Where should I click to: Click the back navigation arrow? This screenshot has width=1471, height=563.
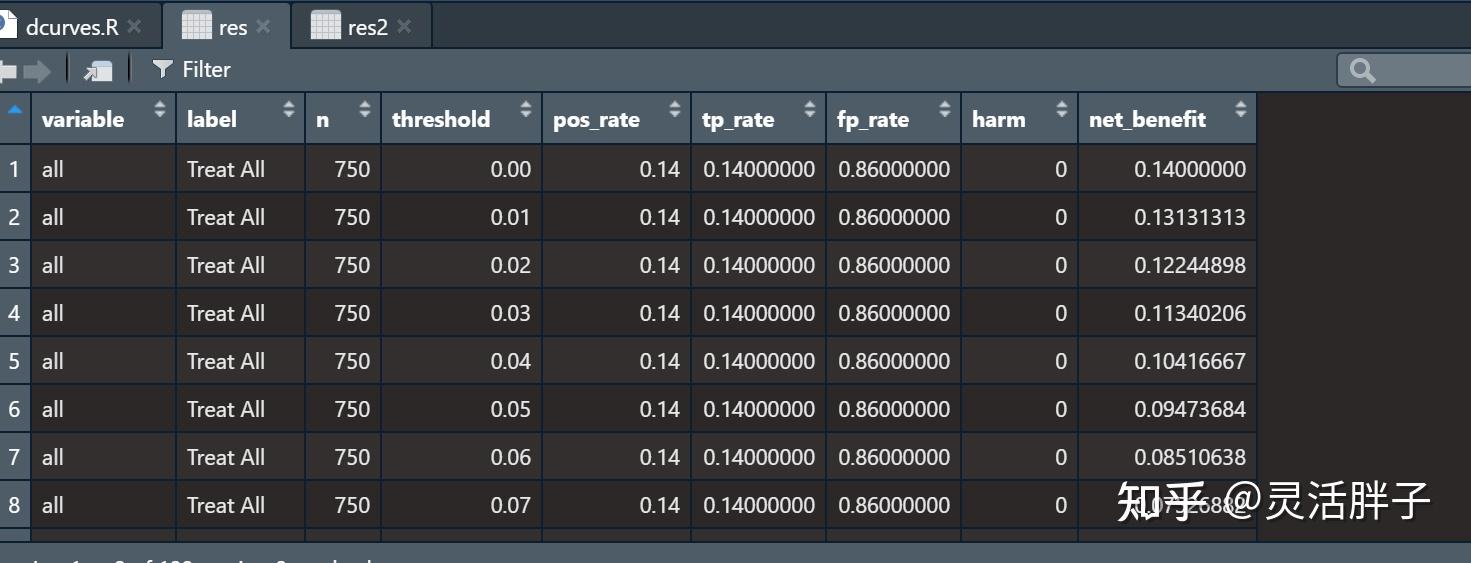[8, 70]
